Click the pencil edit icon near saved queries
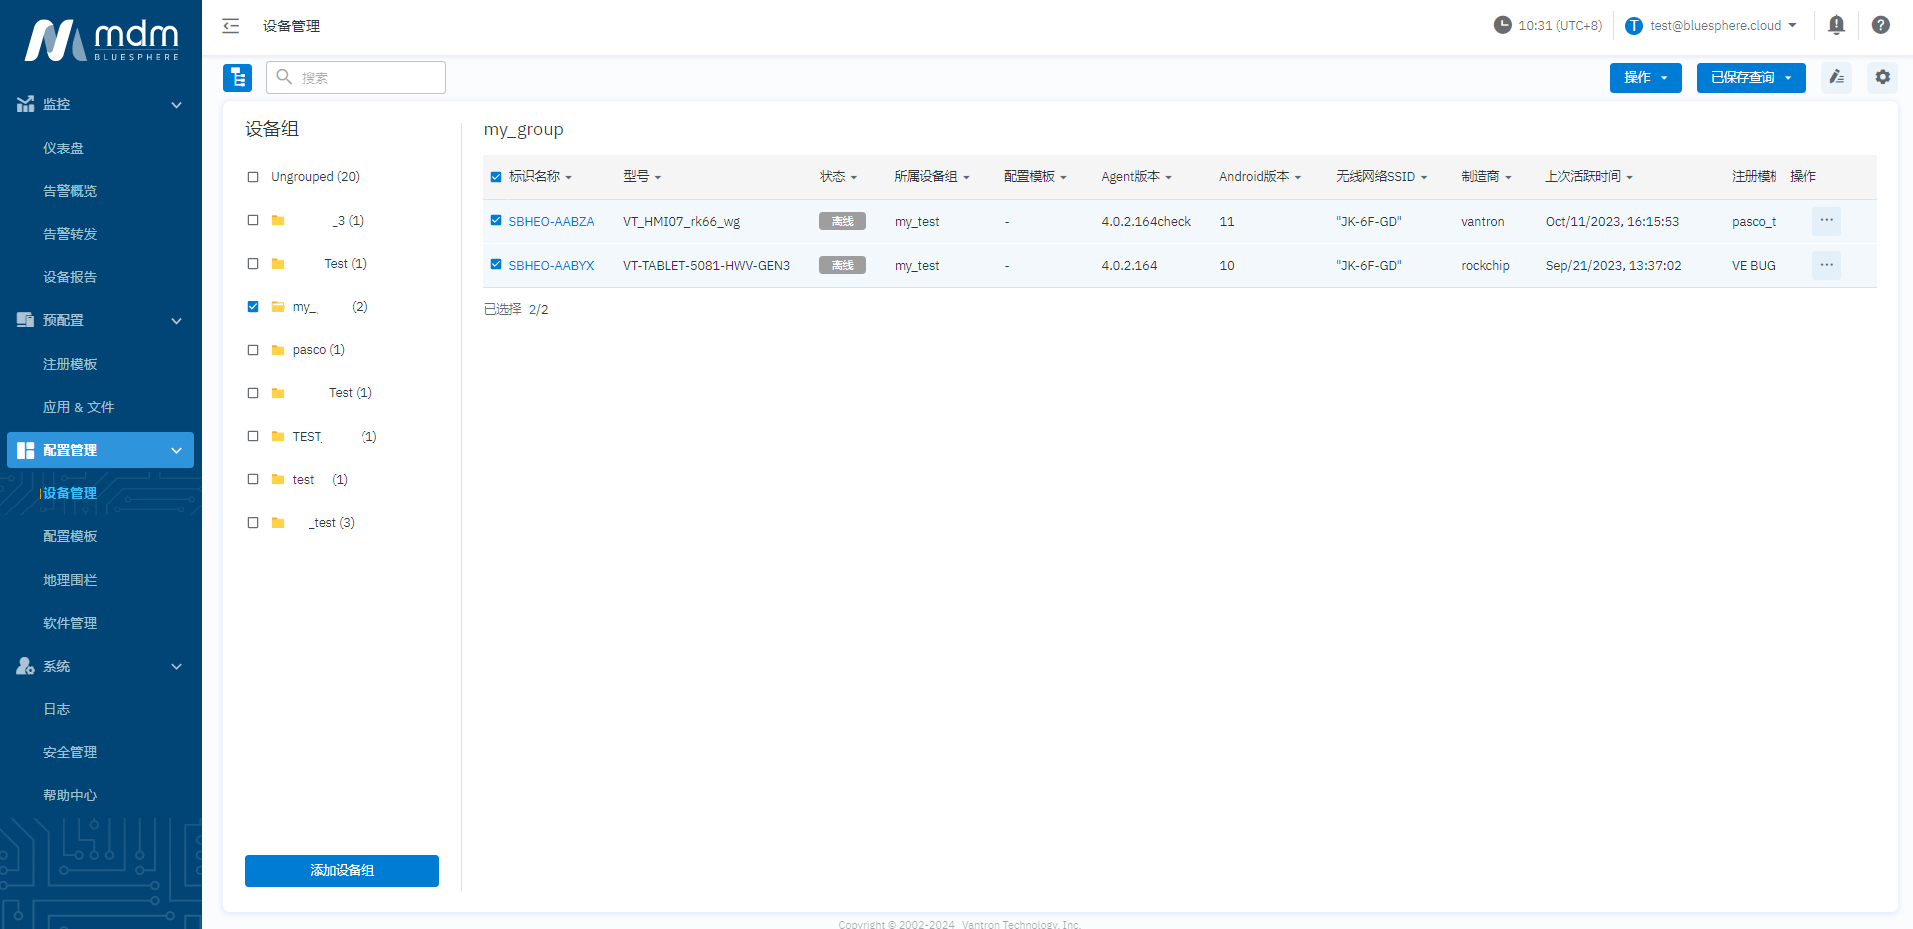 1836,77
